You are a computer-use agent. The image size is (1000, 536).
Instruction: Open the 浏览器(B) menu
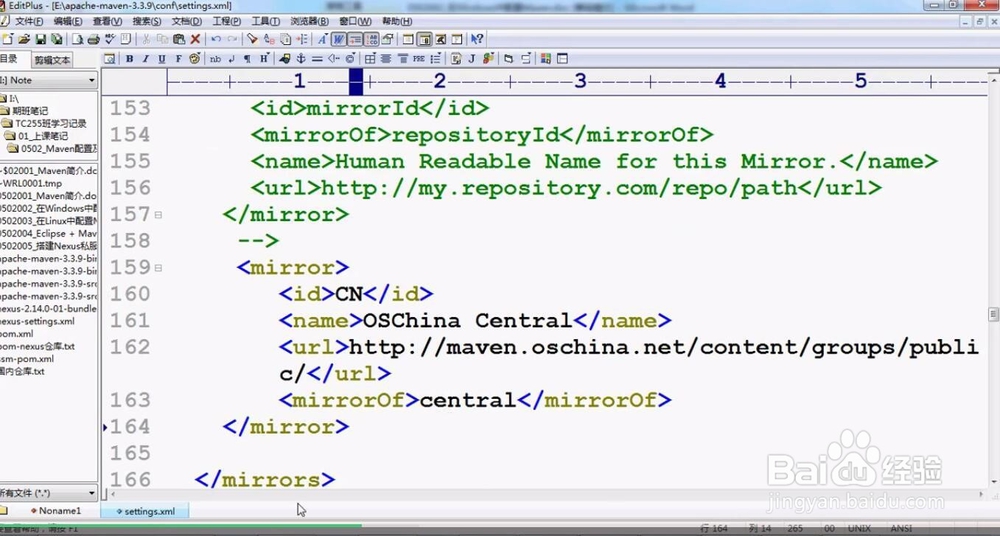pyautogui.click(x=309, y=22)
